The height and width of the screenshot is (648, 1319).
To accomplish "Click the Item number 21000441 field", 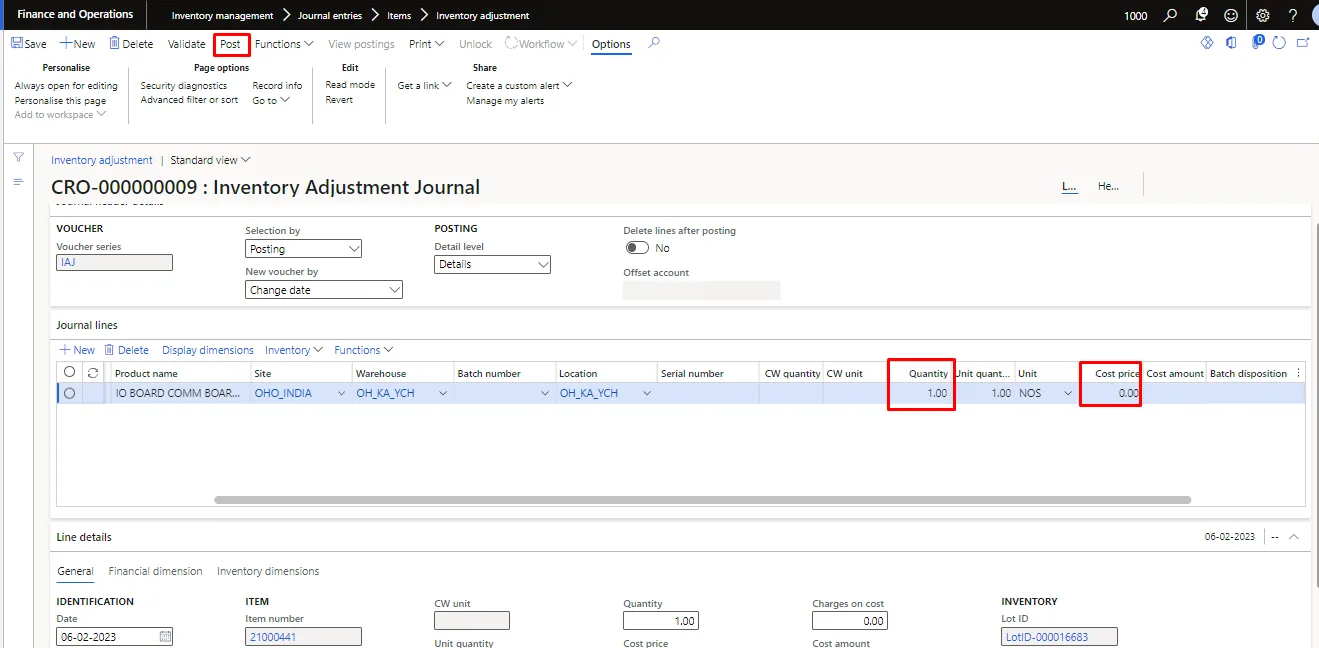I will pyautogui.click(x=303, y=636).
